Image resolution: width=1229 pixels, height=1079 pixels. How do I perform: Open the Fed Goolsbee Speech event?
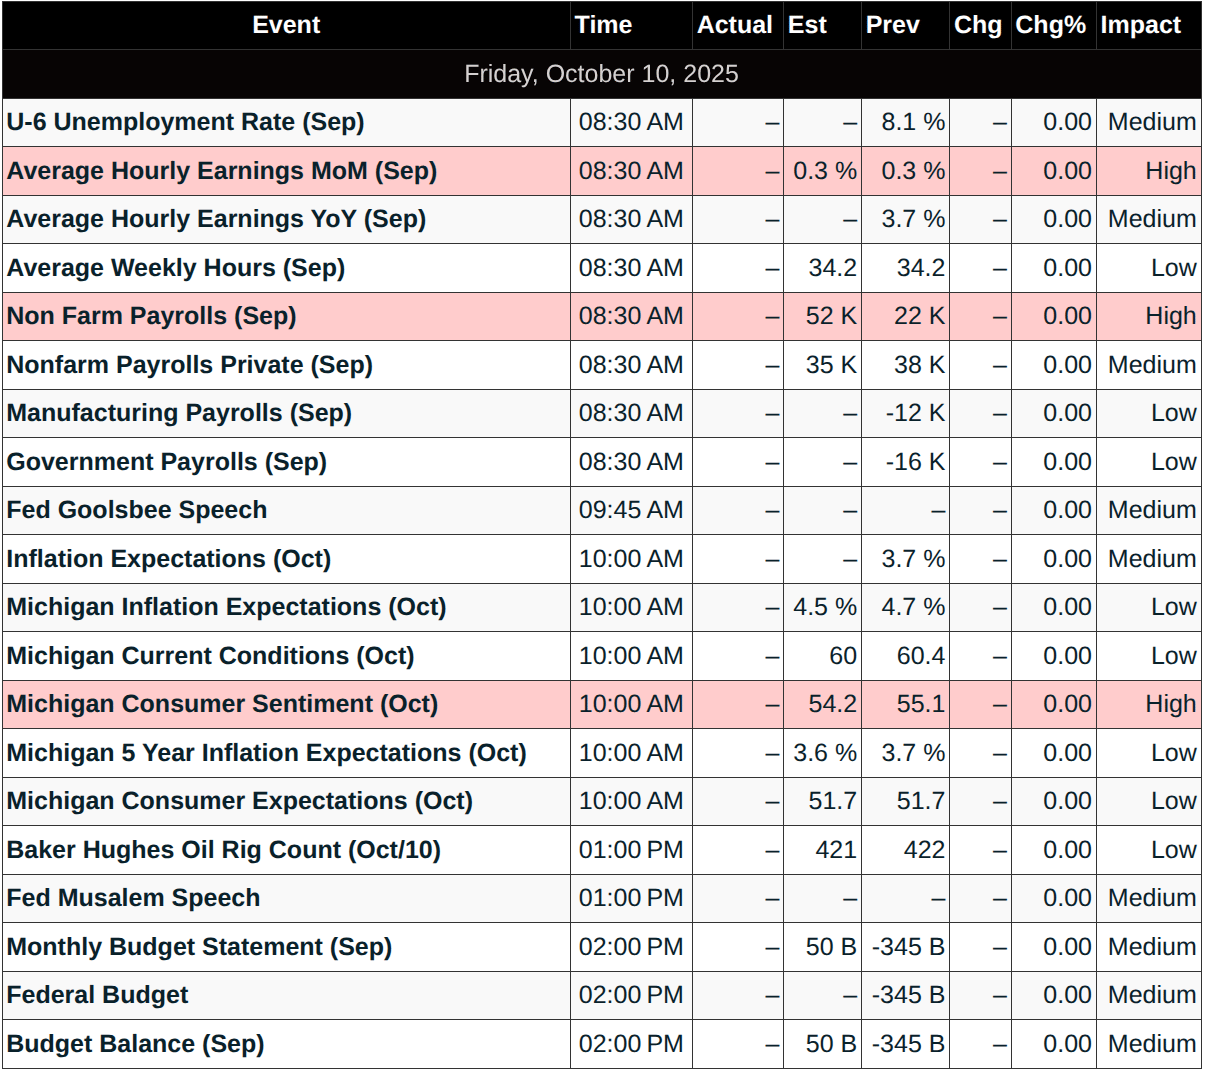137,510
